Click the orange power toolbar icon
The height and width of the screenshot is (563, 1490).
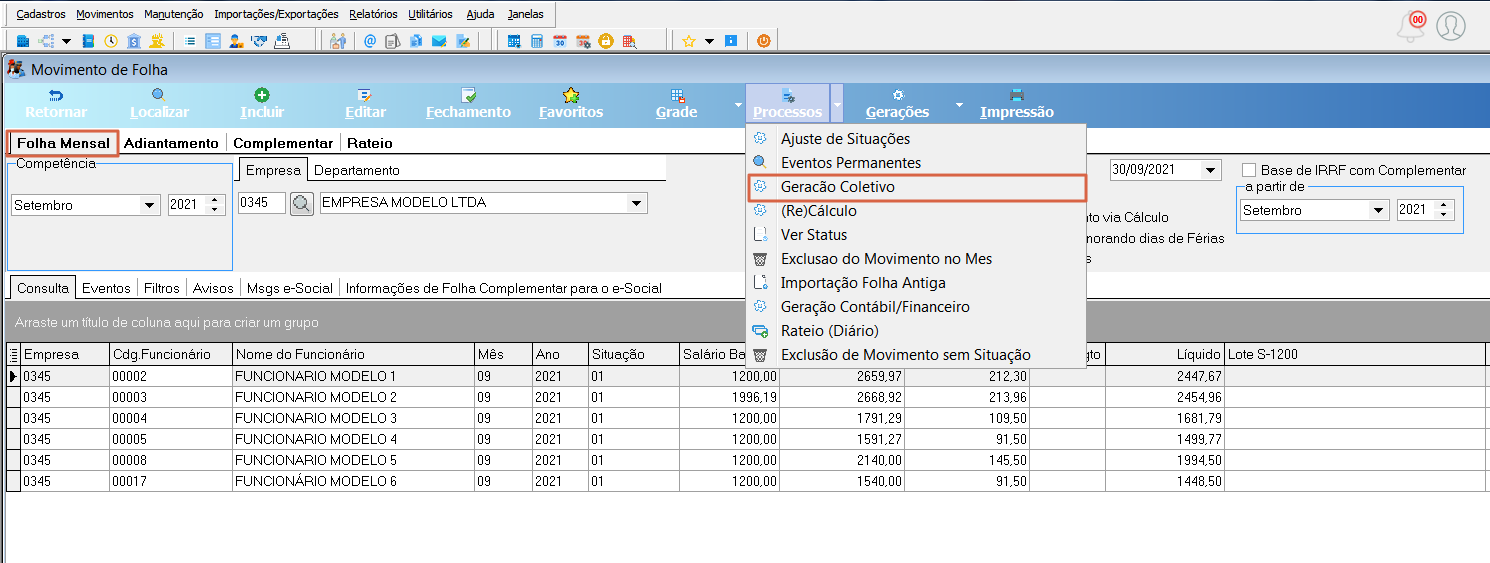click(764, 41)
